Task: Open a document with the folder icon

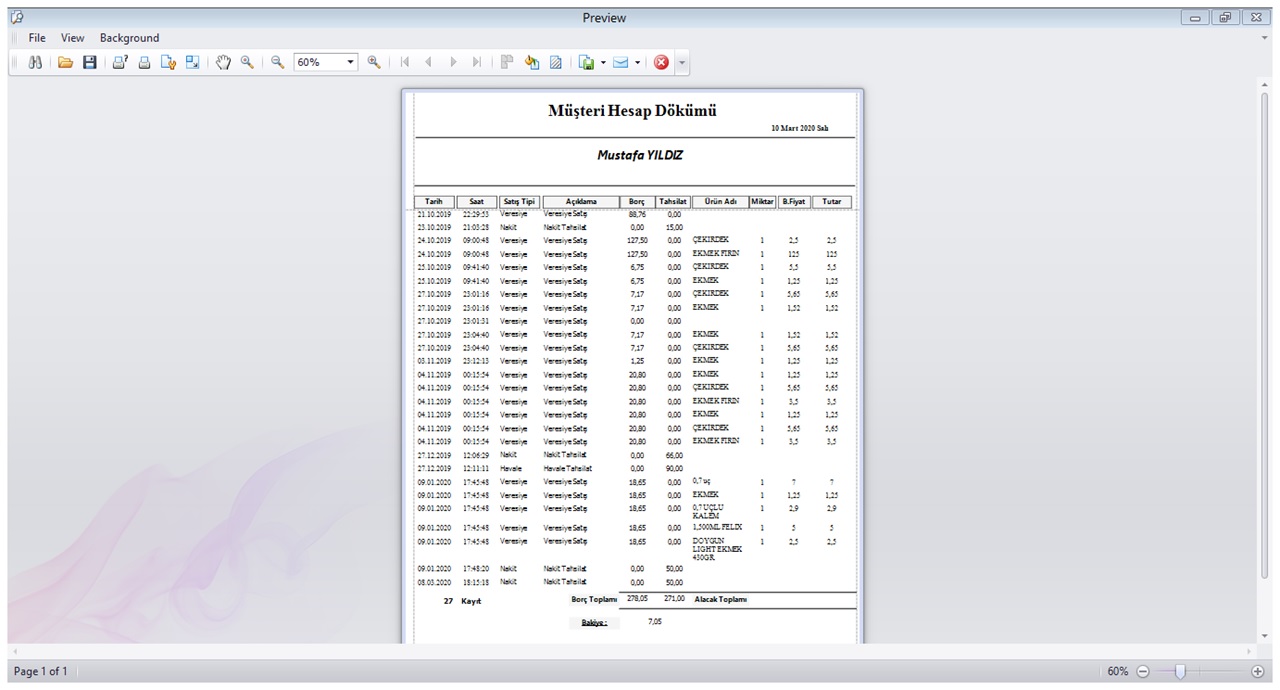Action: 66,62
